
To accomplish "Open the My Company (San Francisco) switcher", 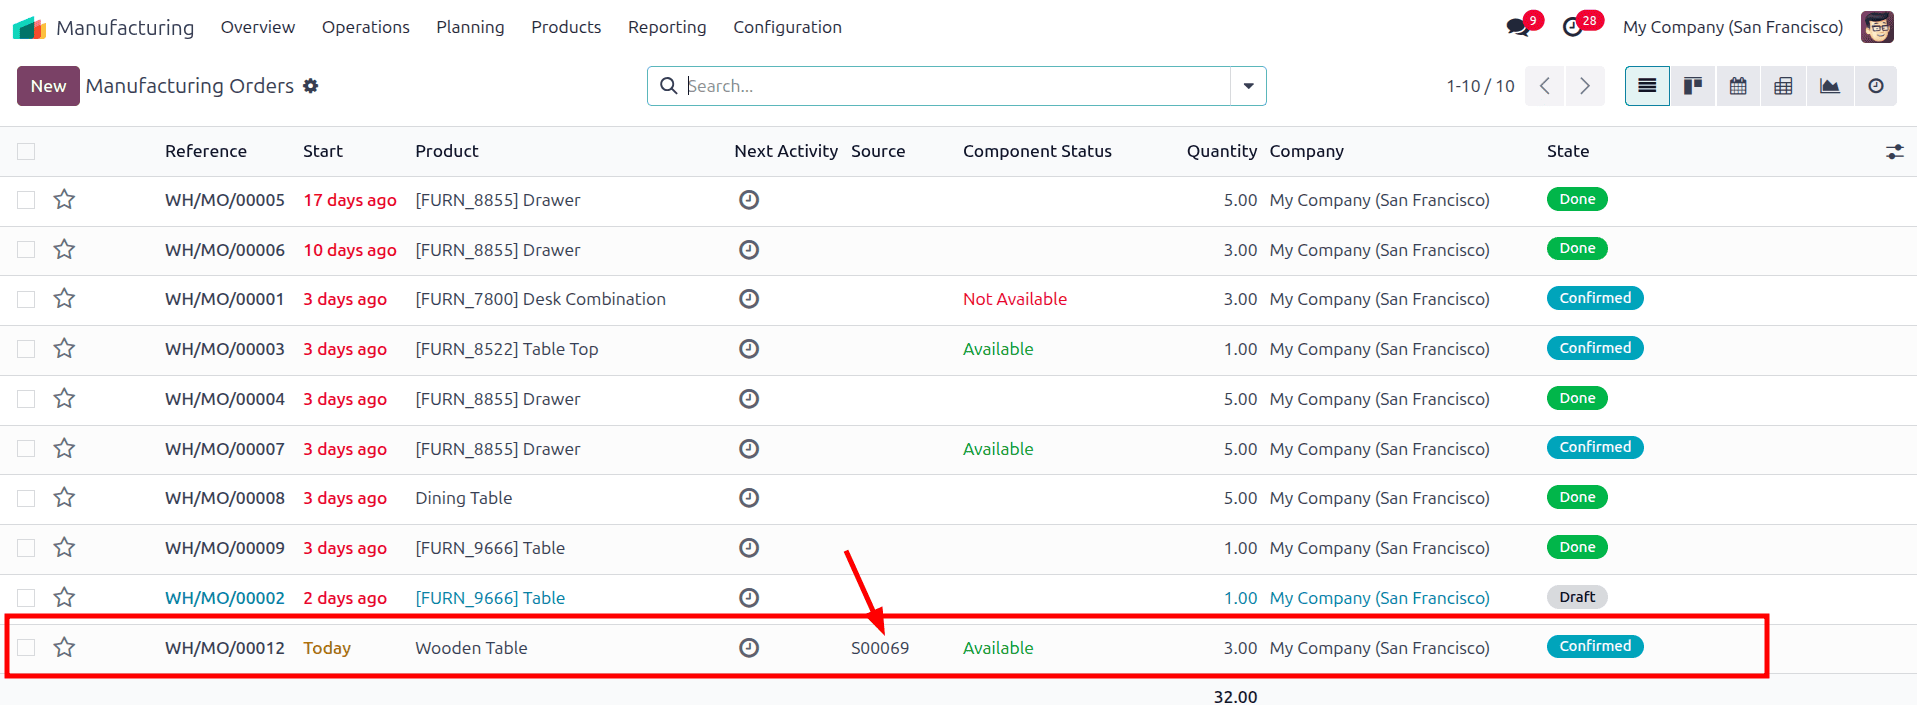I will click(1732, 27).
